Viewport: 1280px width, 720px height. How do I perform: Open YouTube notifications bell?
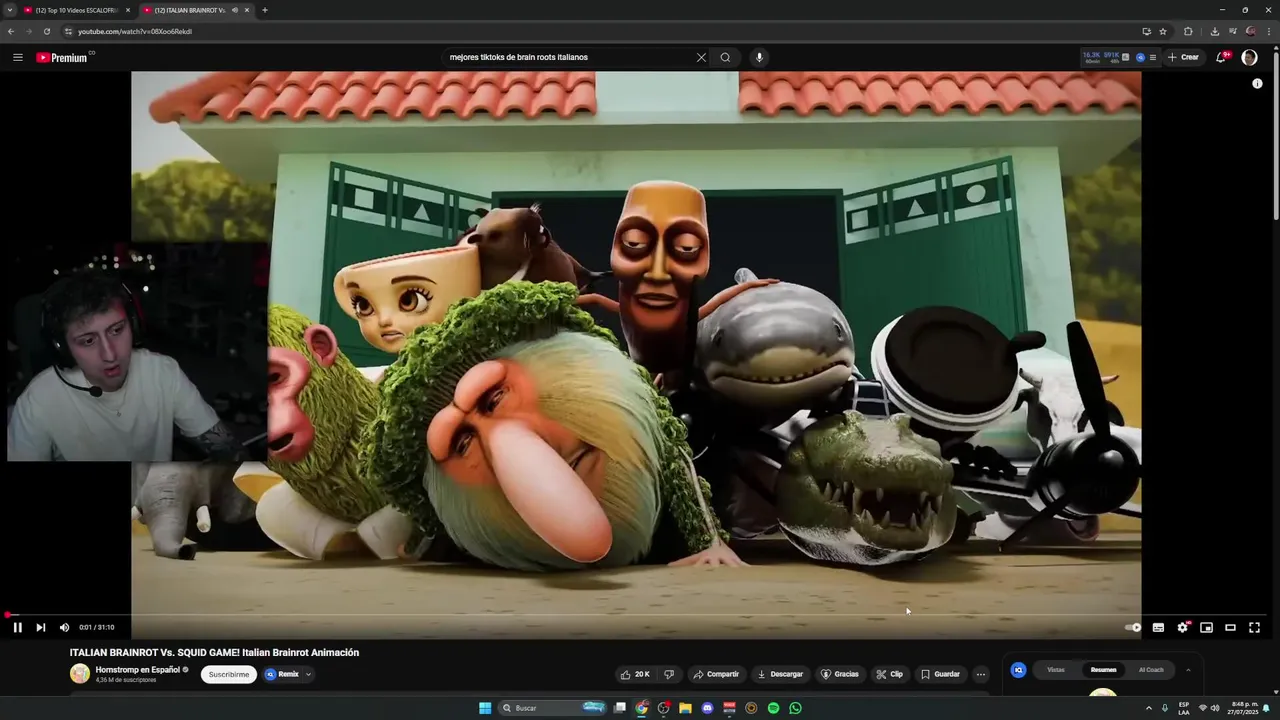pos(1221,57)
